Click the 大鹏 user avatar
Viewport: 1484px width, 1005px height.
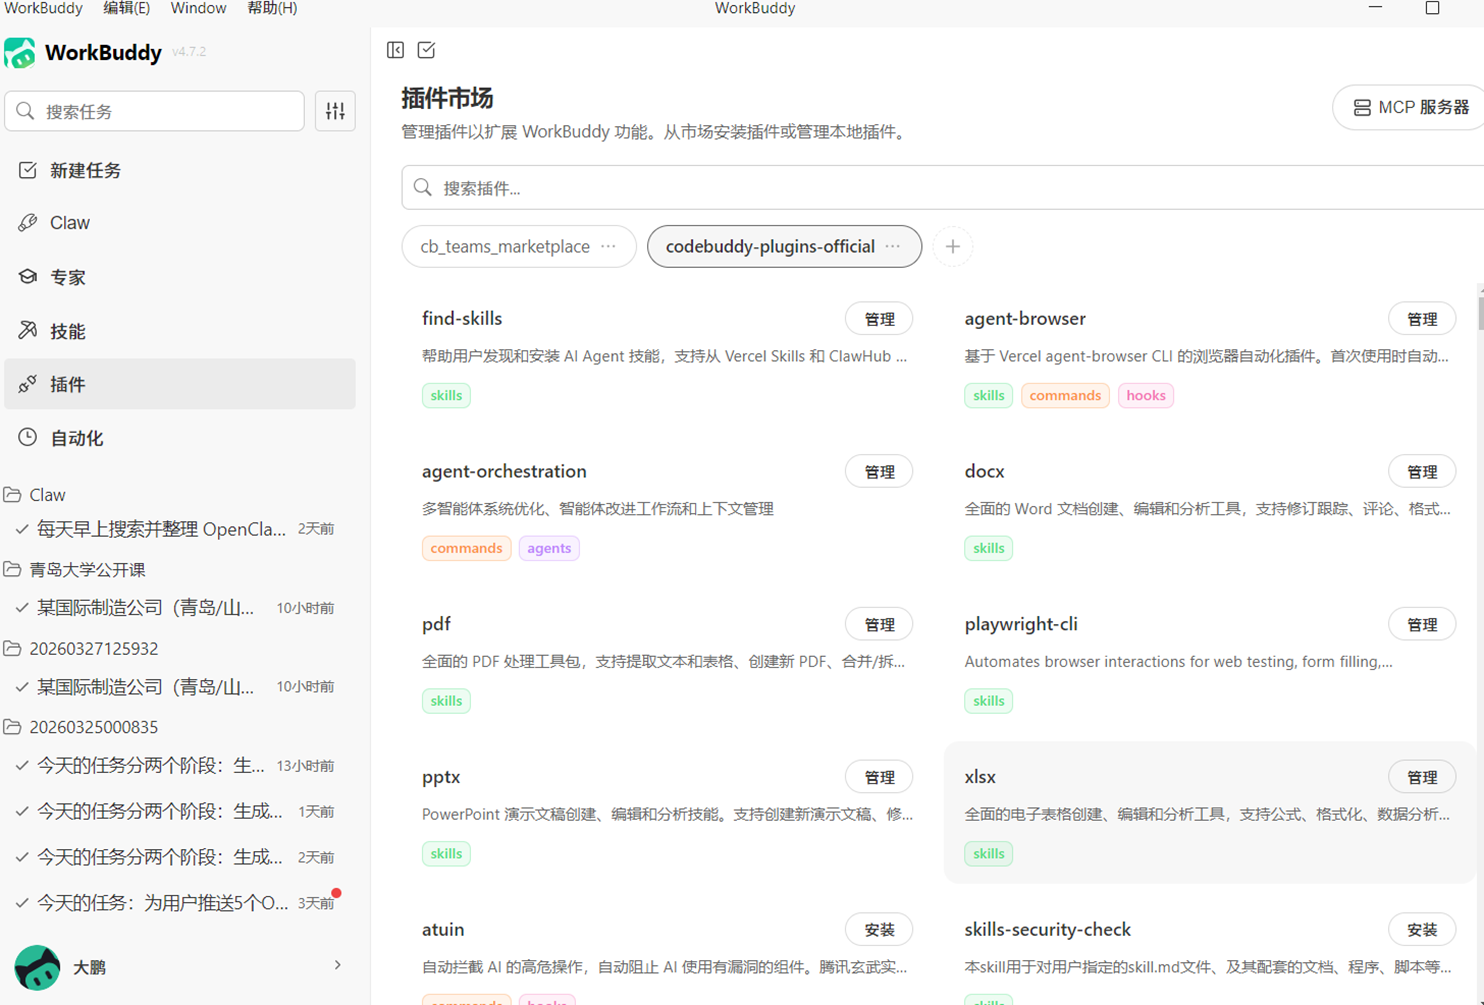37,967
